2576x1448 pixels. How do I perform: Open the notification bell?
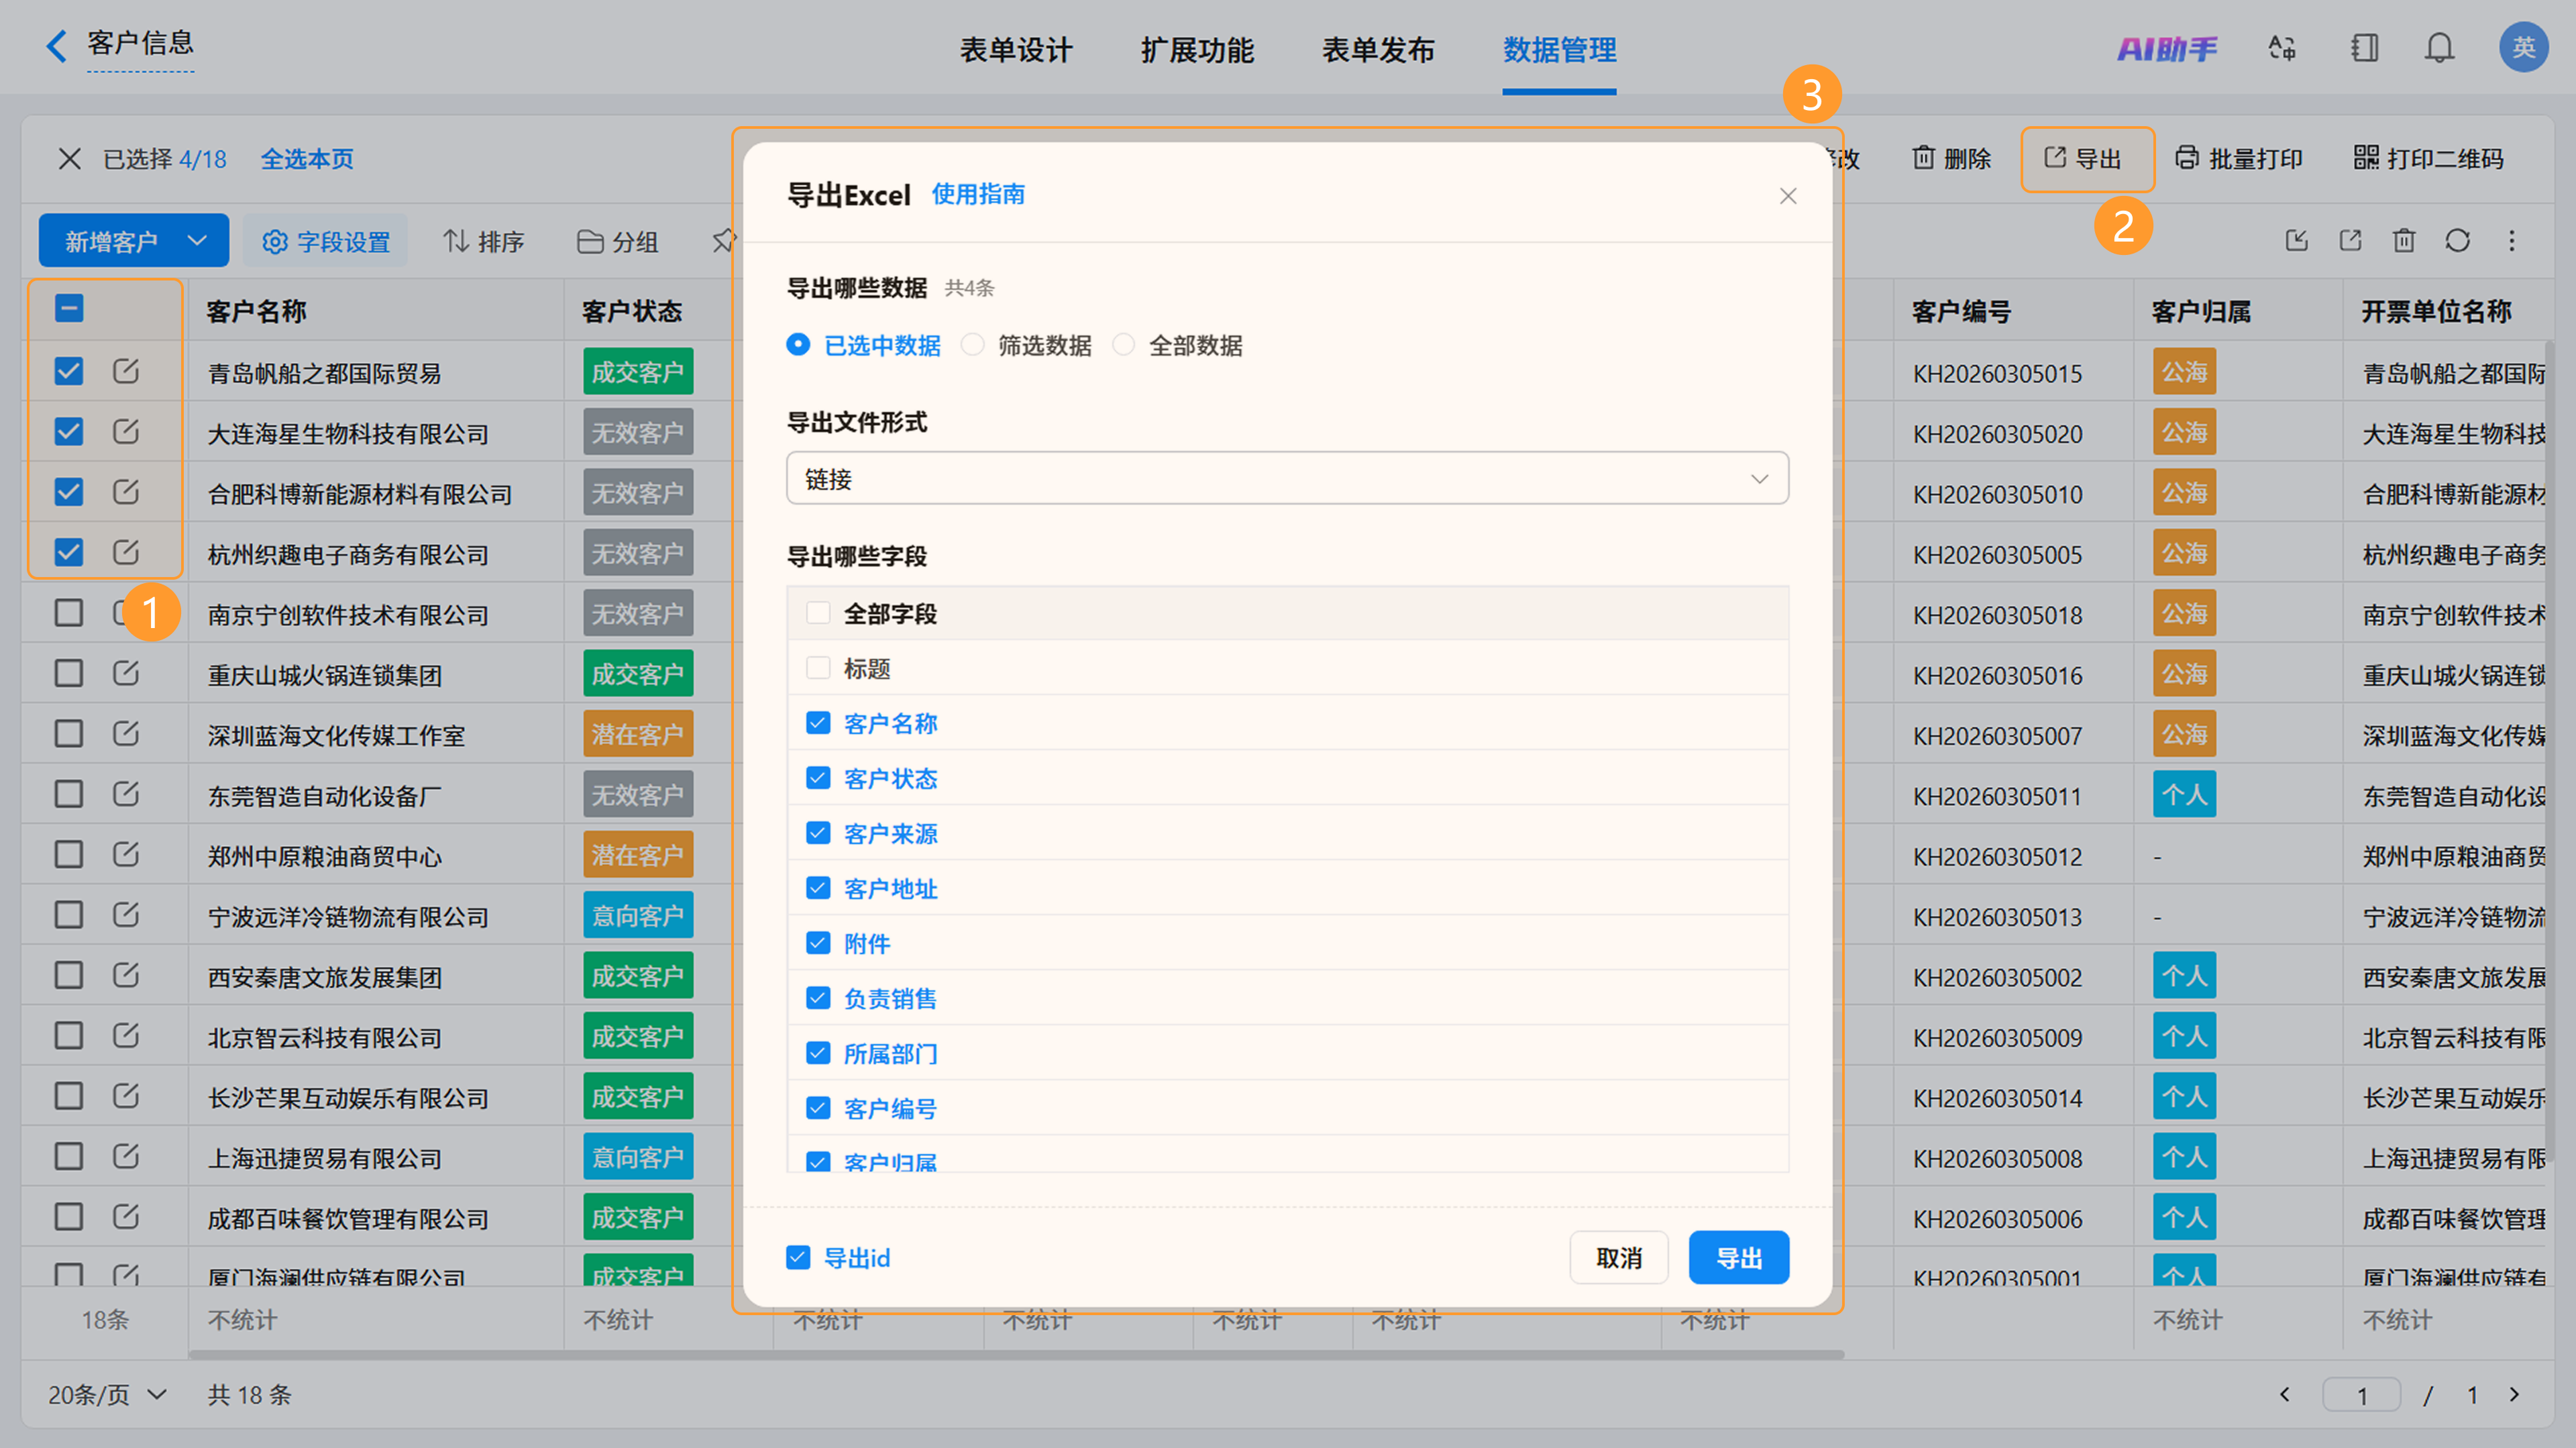click(x=2440, y=48)
